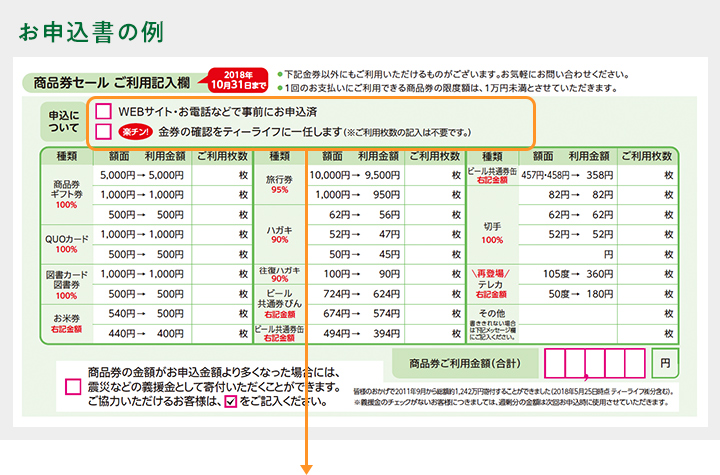Image resolution: width=720 pixels, height=475 pixels.
Task: Click the 枚 cell for QUOカード 1,000円 row
Action: pos(222,234)
